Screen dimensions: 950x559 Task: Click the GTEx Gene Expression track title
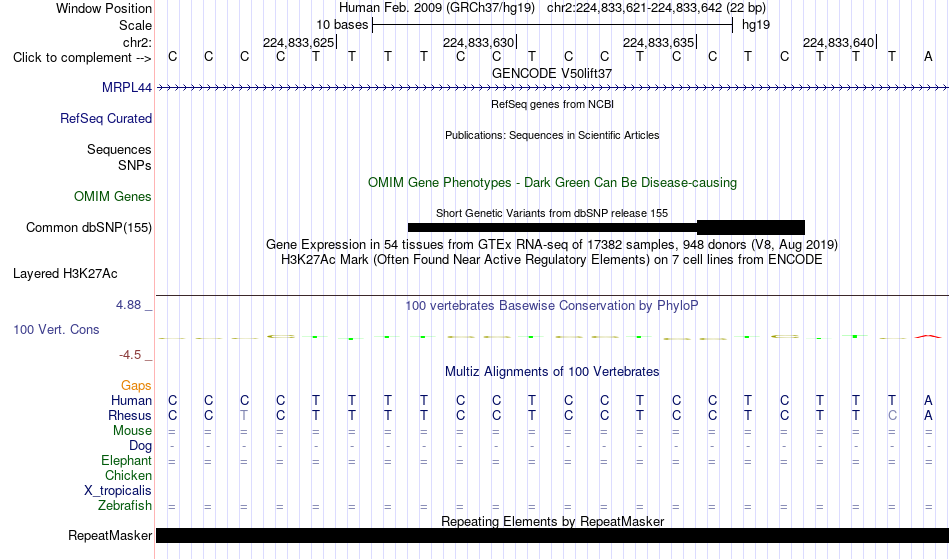click(552, 245)
